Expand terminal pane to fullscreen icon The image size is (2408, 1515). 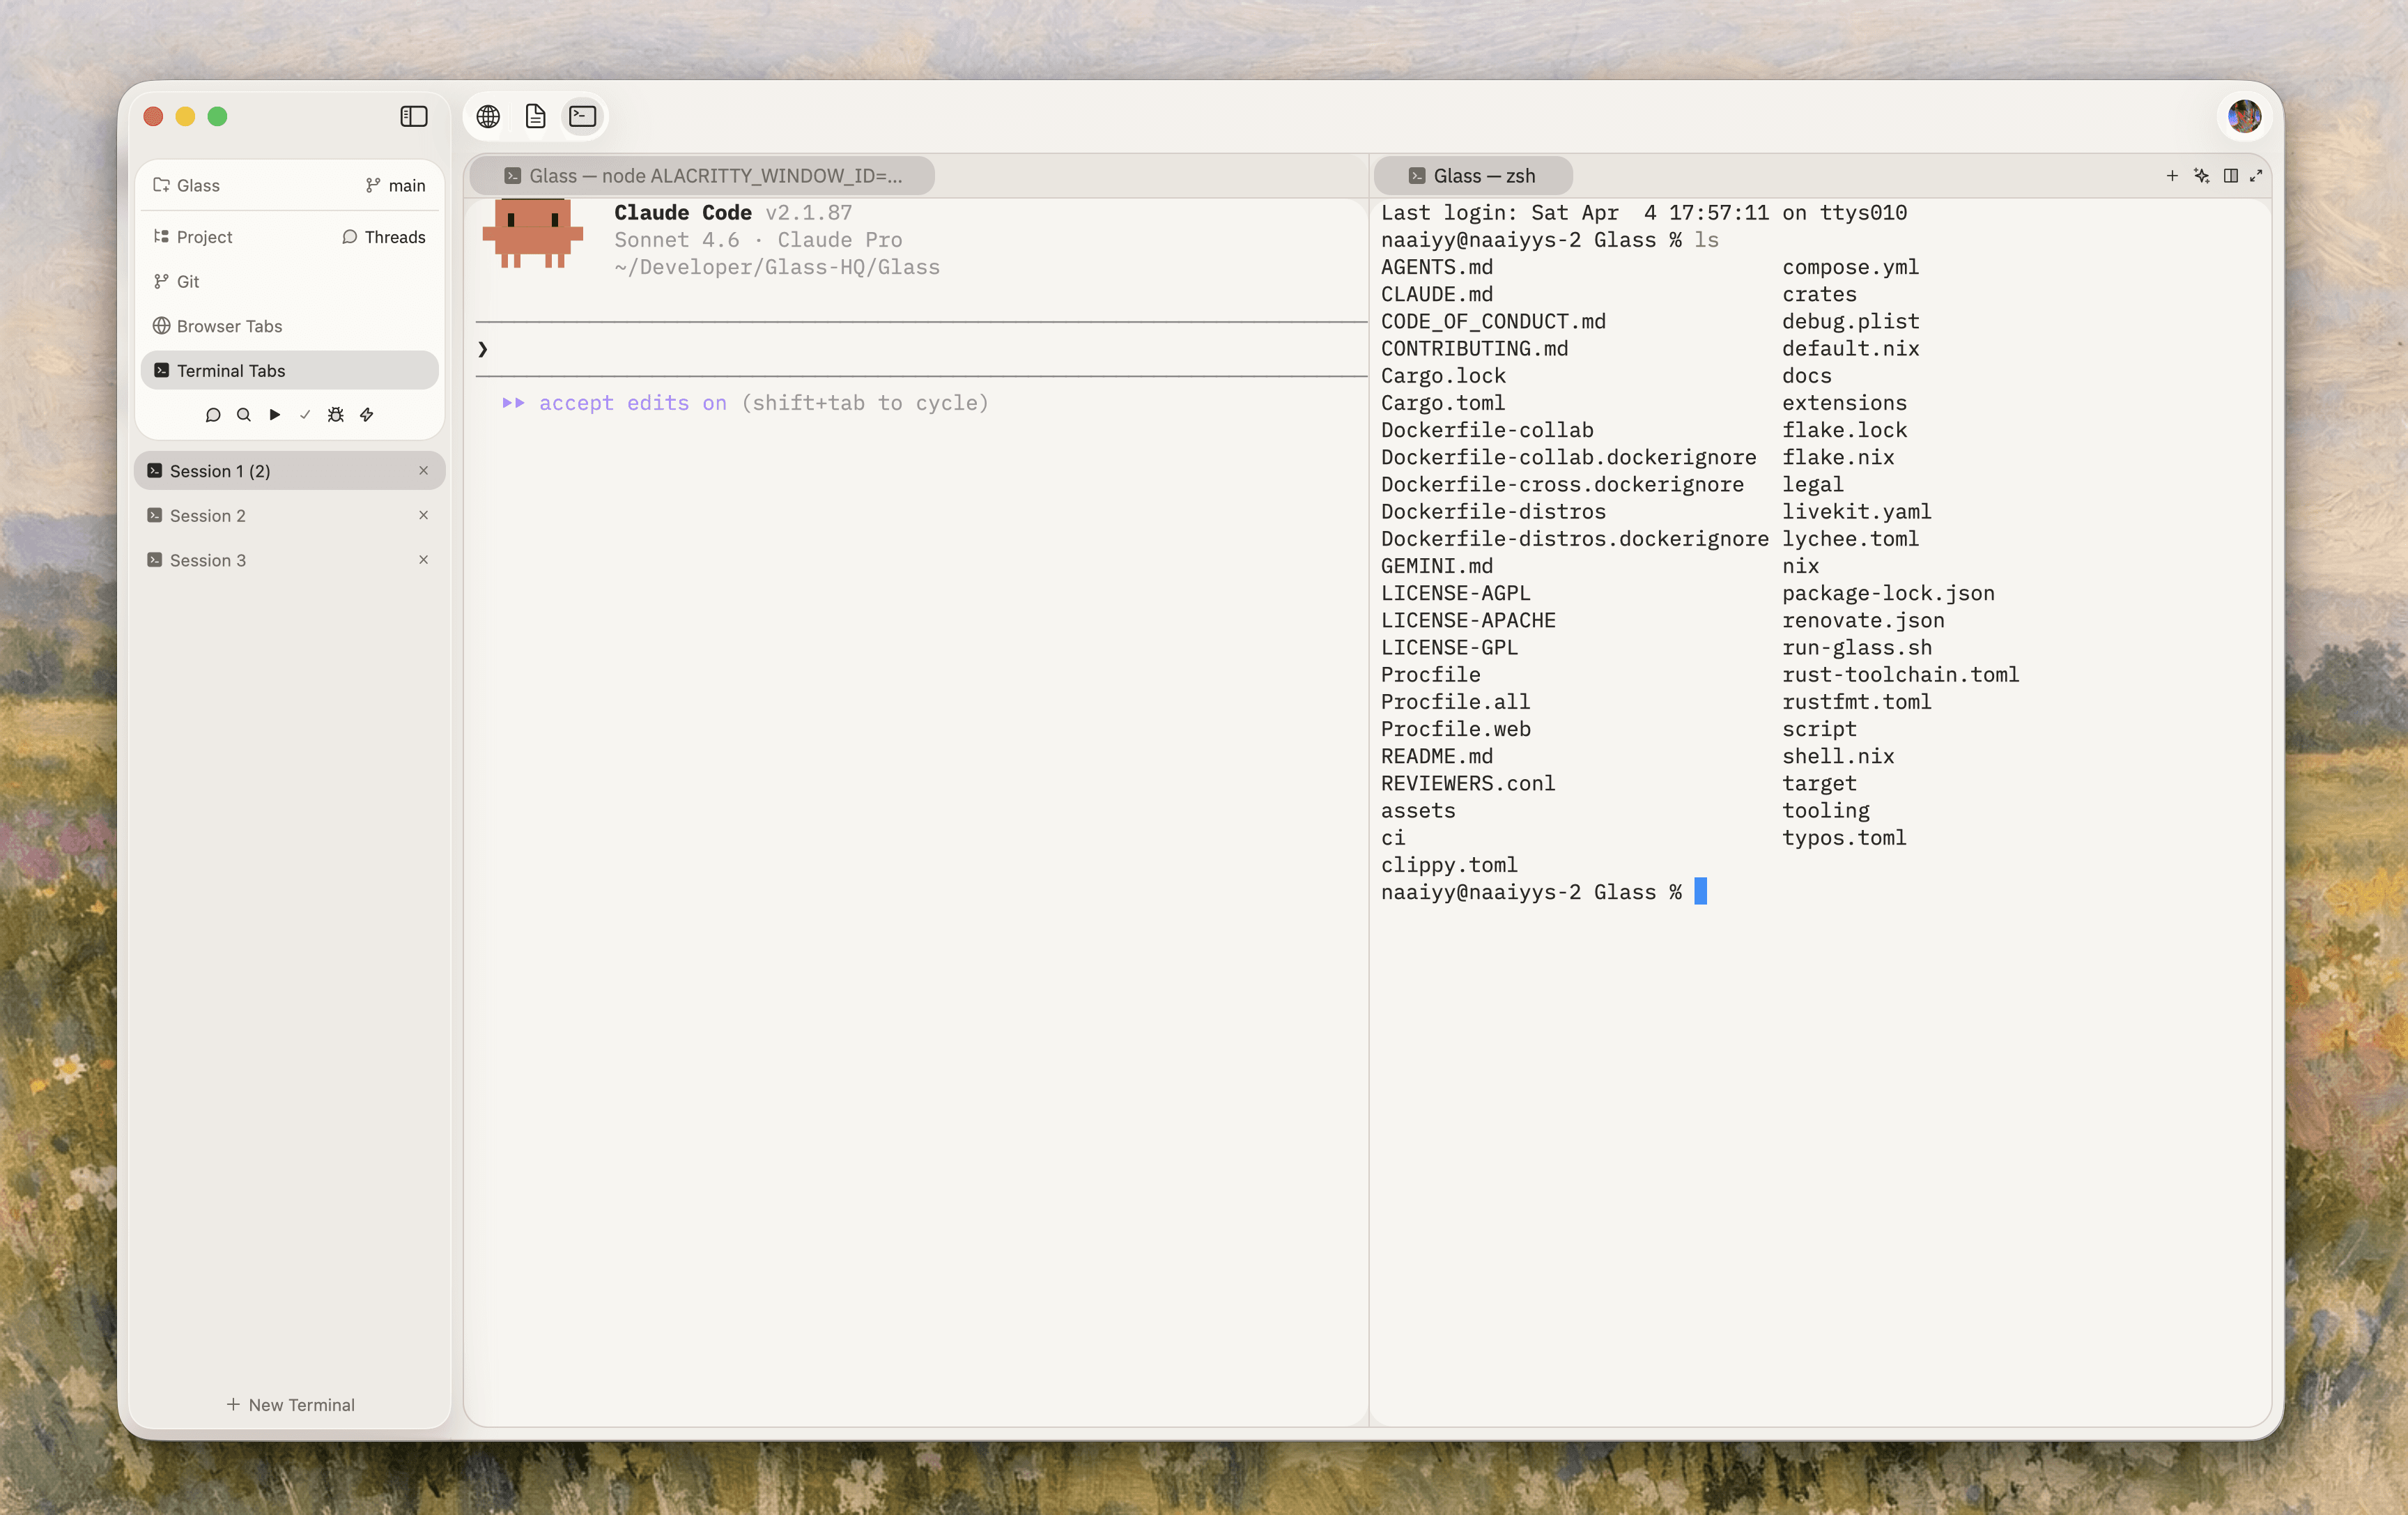[2256, 176]
